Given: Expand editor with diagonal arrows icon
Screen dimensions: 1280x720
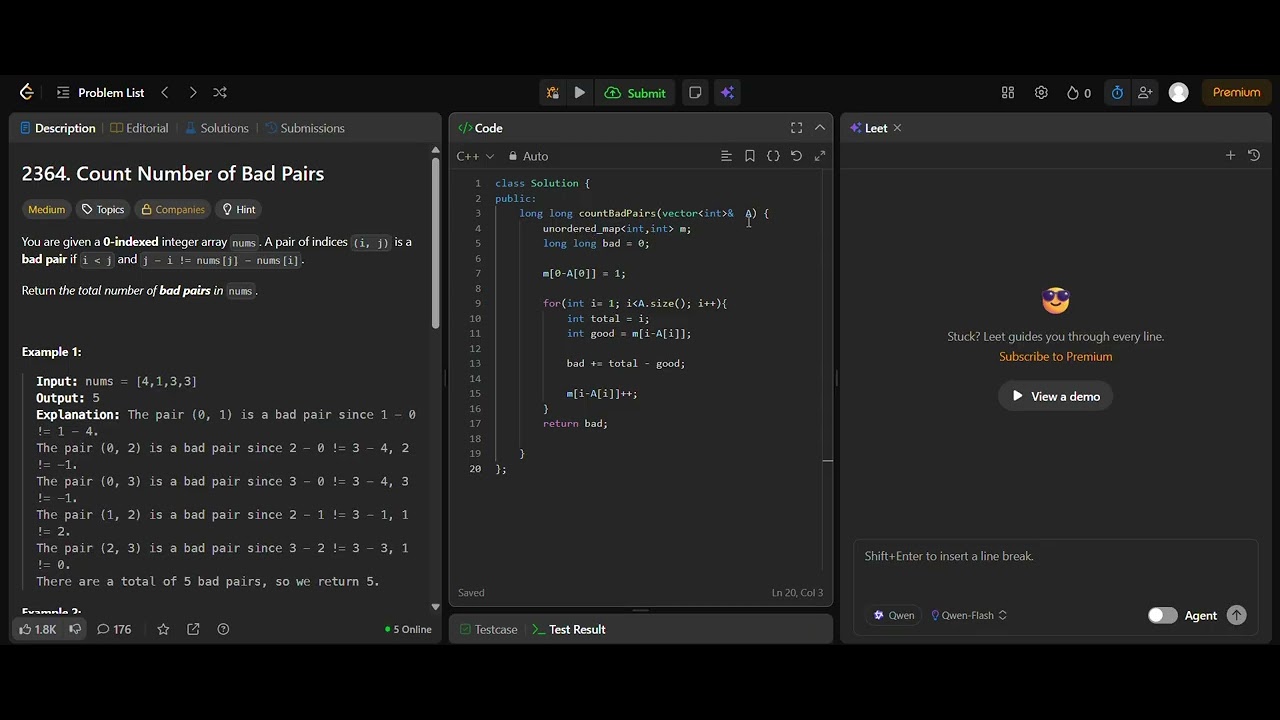Looking at the screenshot, I should point(820,156).
